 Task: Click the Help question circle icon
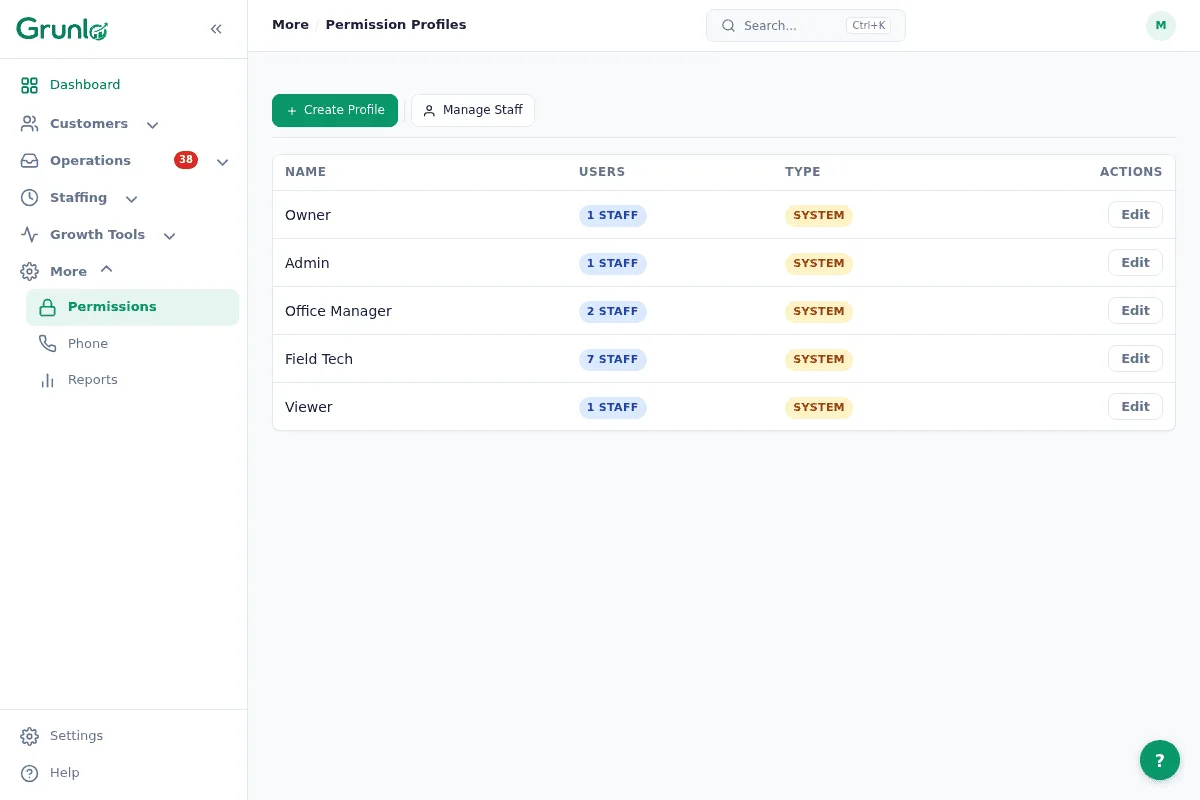point(30,773)
